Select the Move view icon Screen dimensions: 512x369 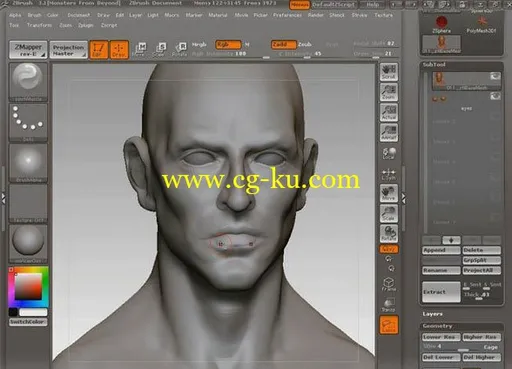click(x=389, y=193)
